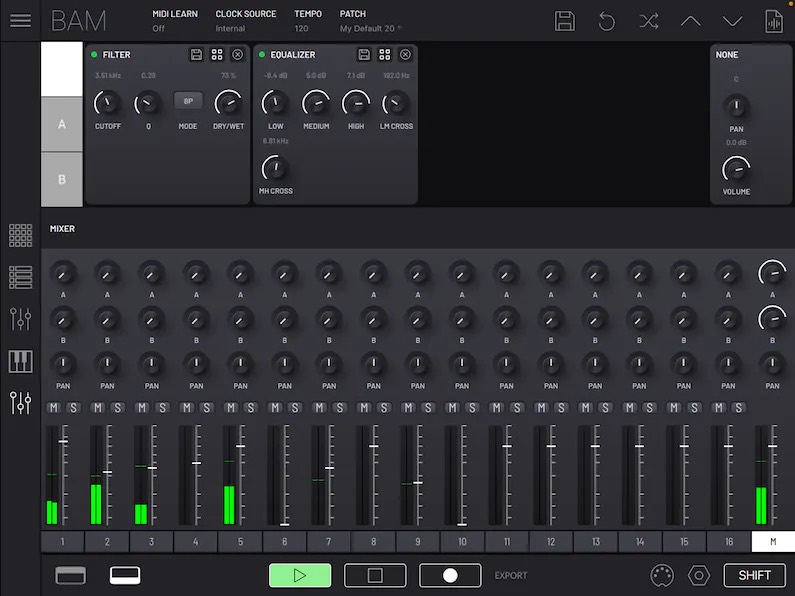Solo mixer channel 16
This screenshot has height=596, width=795.
click(739, 407)
